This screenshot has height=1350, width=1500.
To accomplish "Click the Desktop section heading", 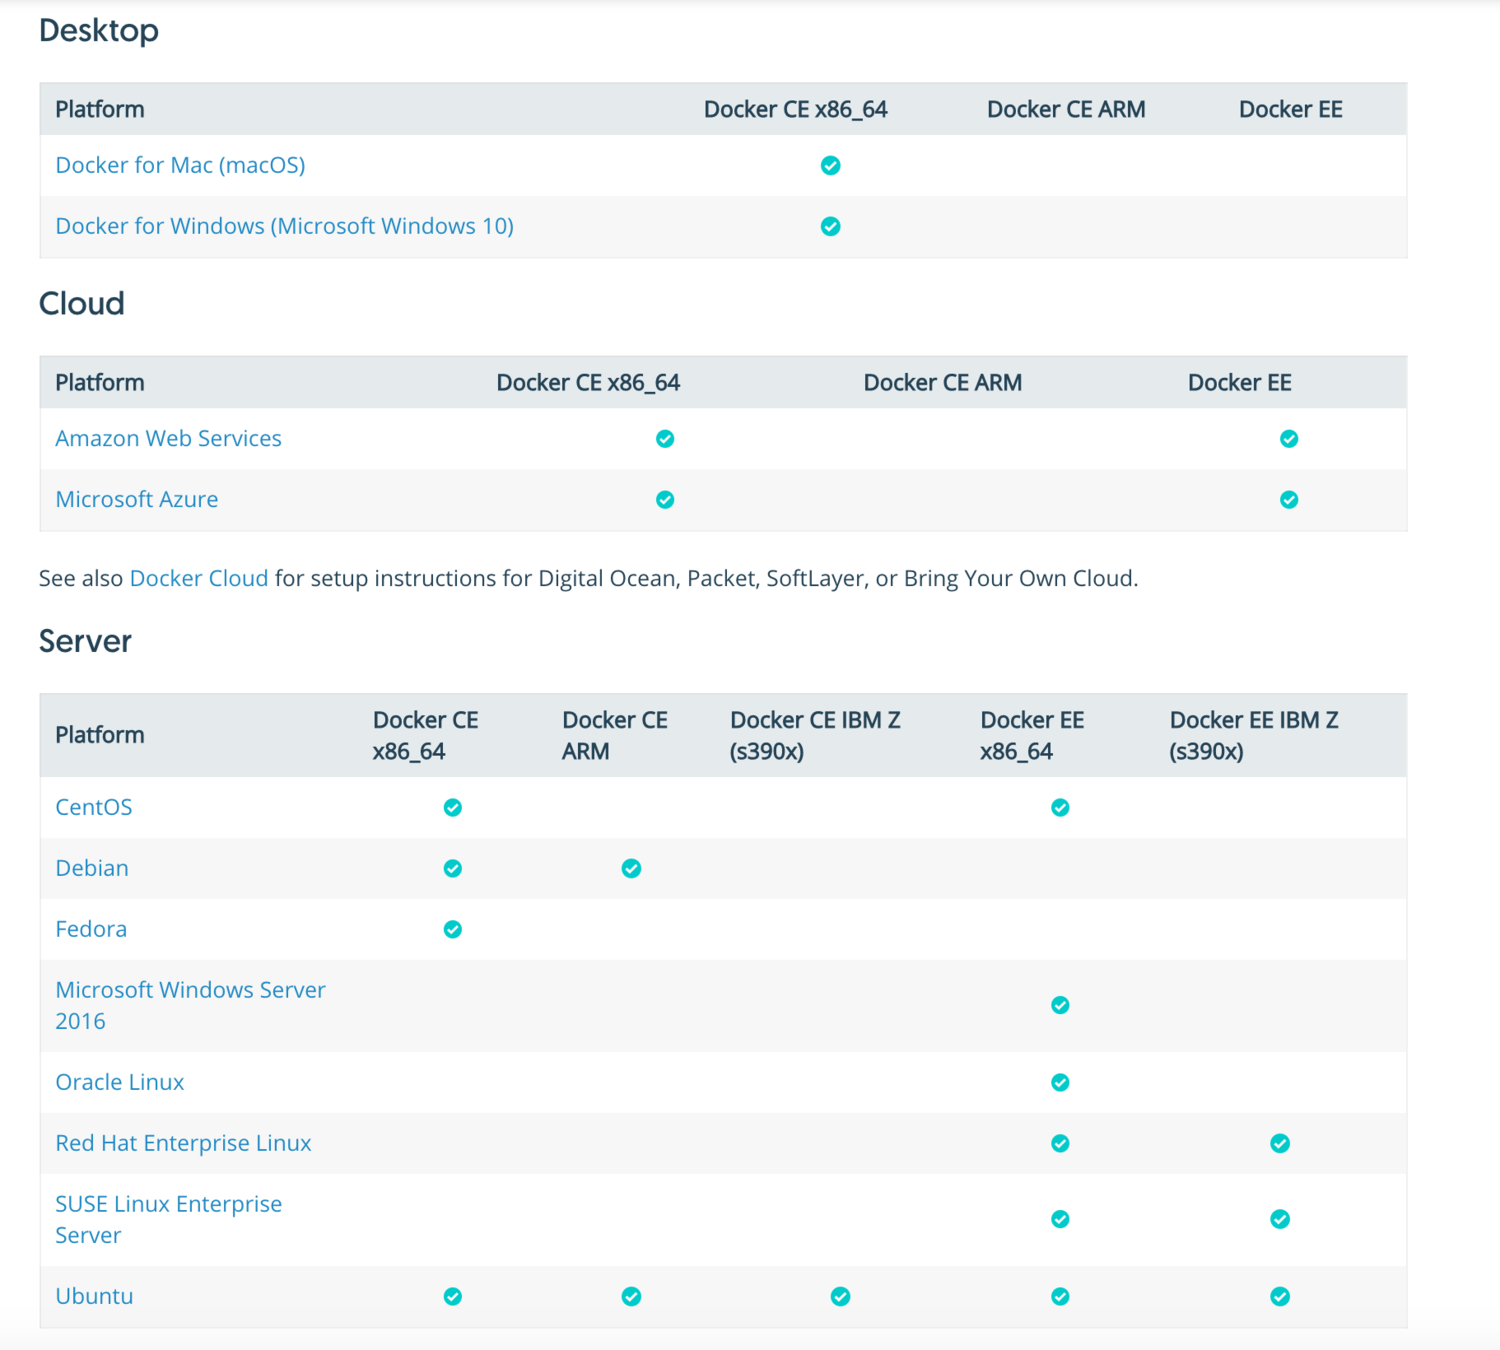I will pyautogui.click(x=98, y=30).
